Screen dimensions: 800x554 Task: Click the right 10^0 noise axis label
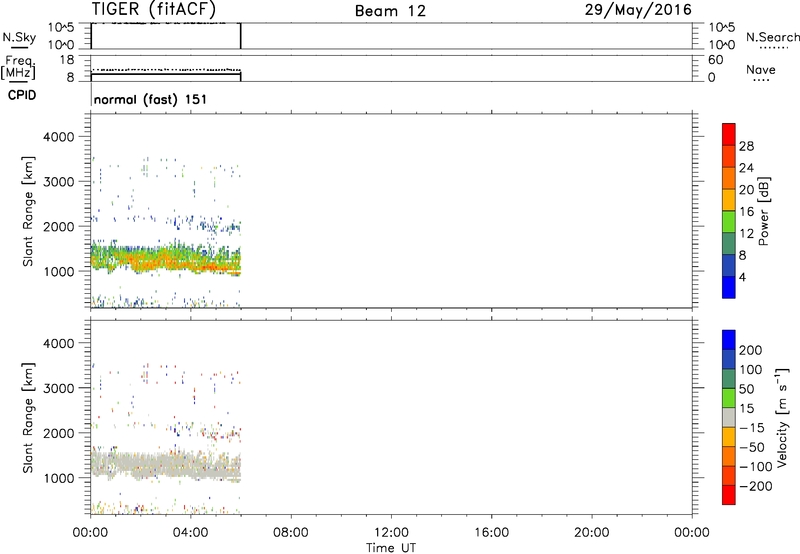pyautogui.click(x=722, y=44)
